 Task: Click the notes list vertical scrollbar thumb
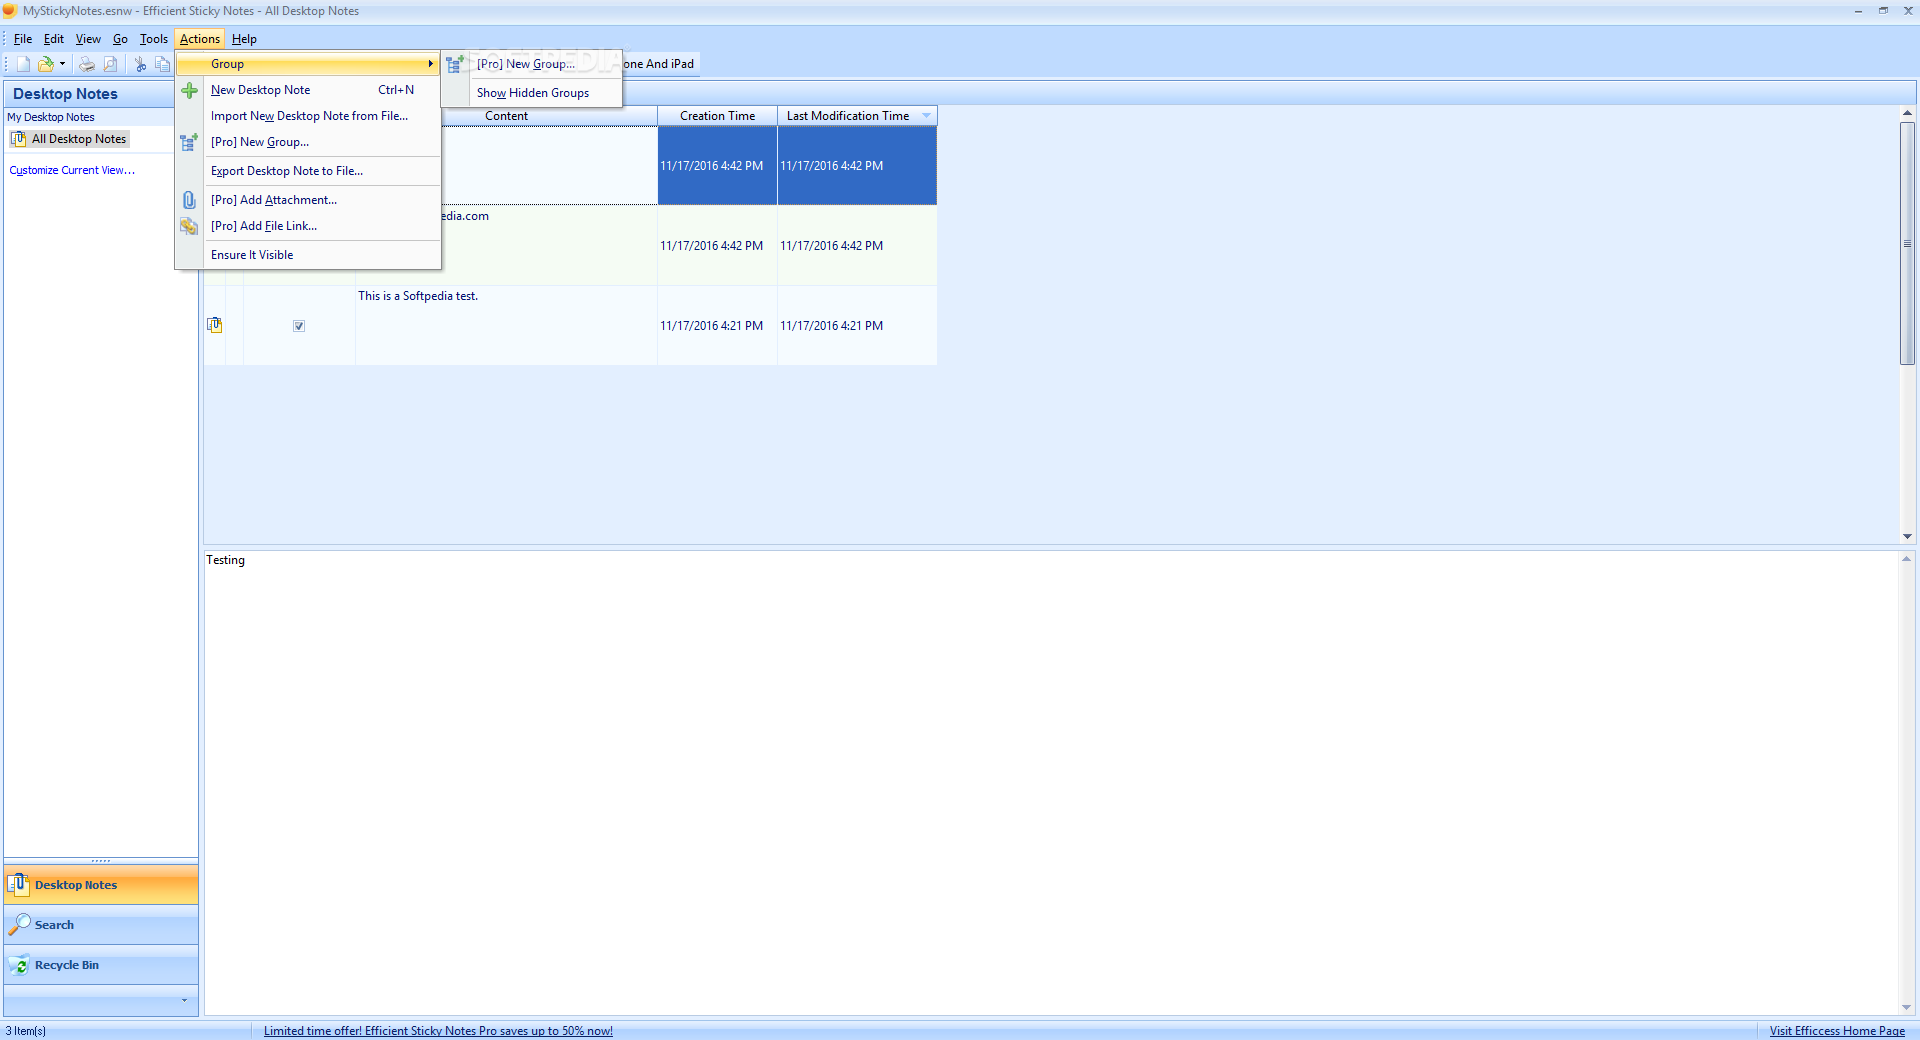[x=1907, y=243]
